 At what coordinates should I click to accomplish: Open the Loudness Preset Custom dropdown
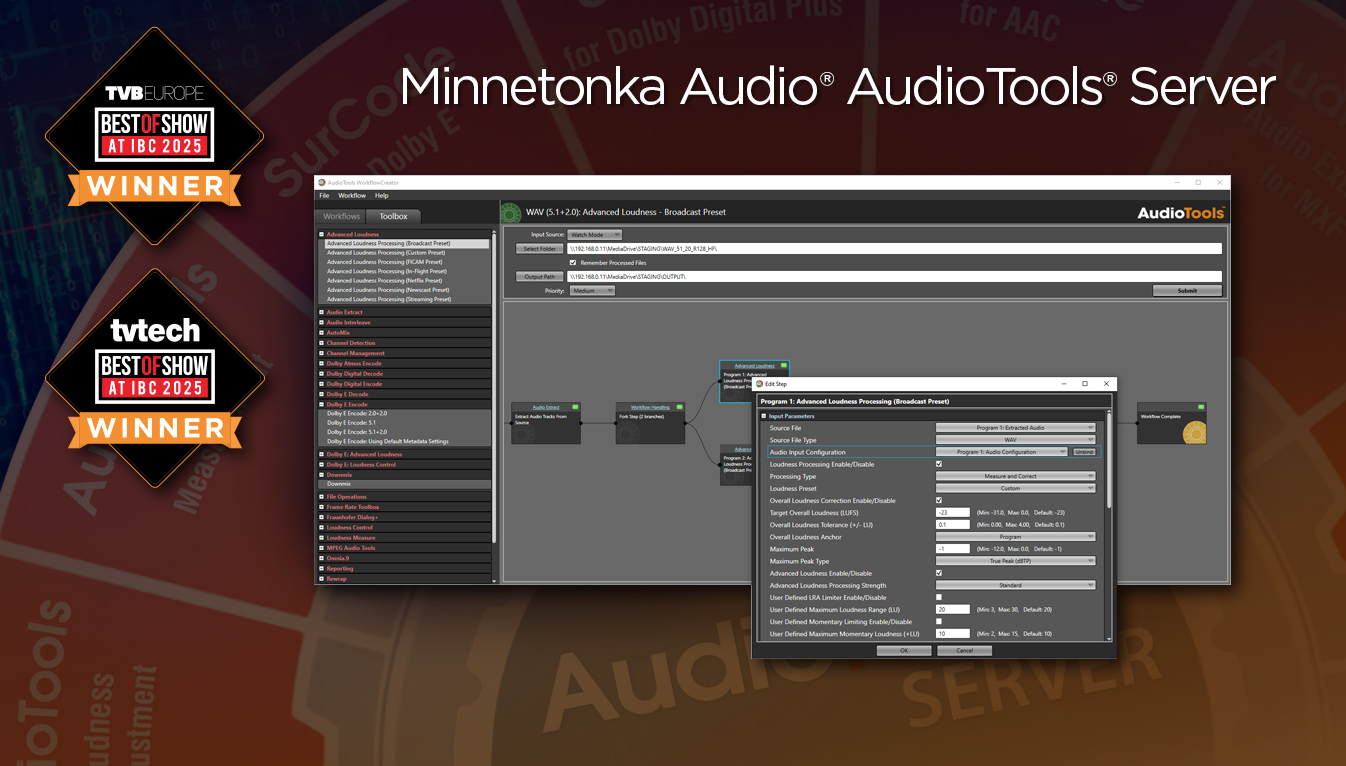click(x=1015, y=488)
